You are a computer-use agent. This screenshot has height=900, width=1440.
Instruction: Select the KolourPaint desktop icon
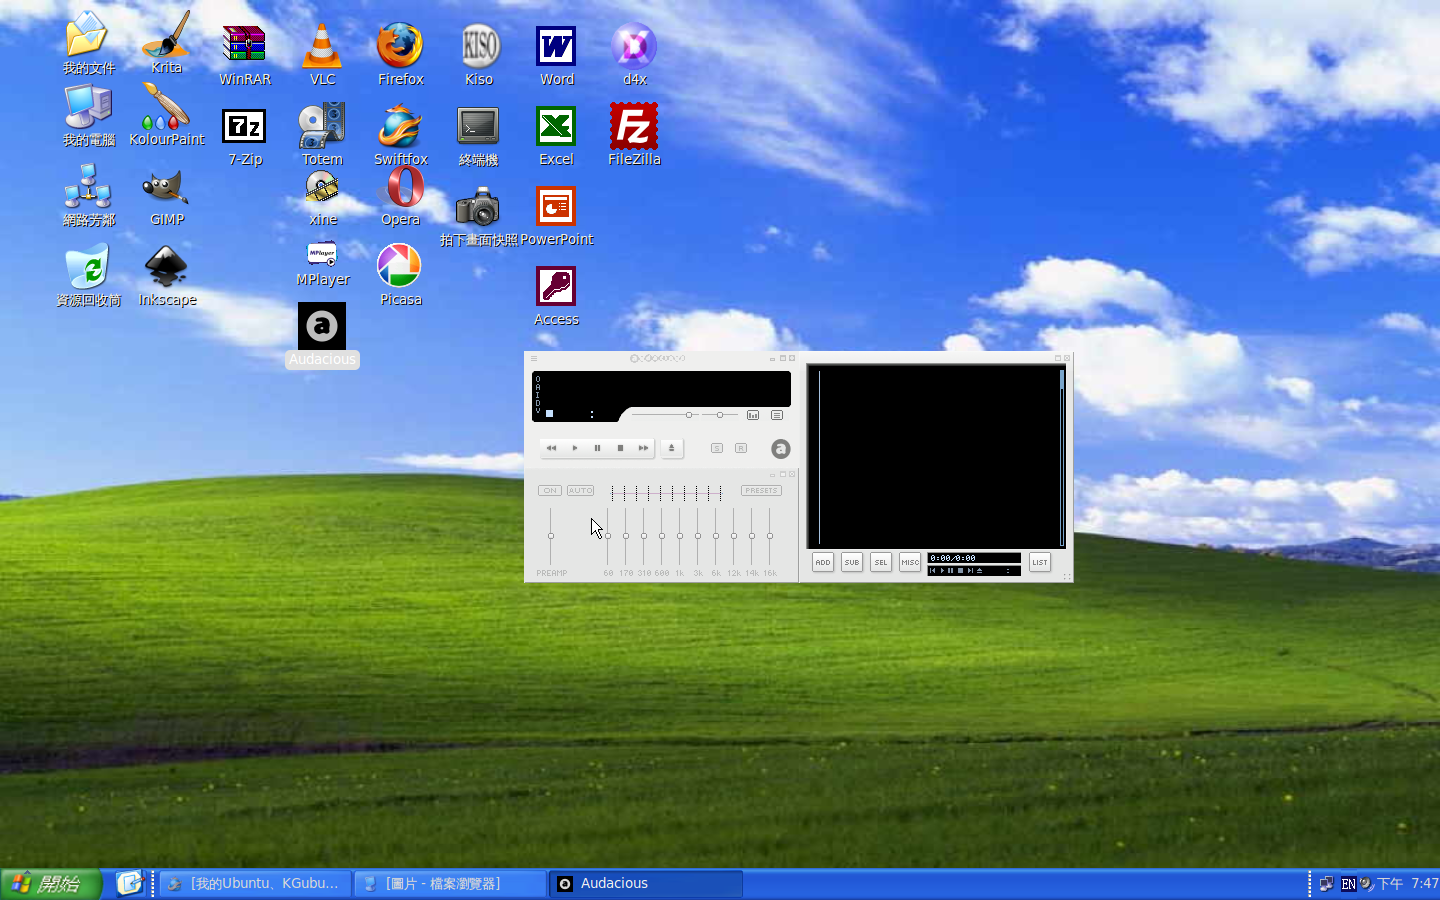(x=166, y=115)
